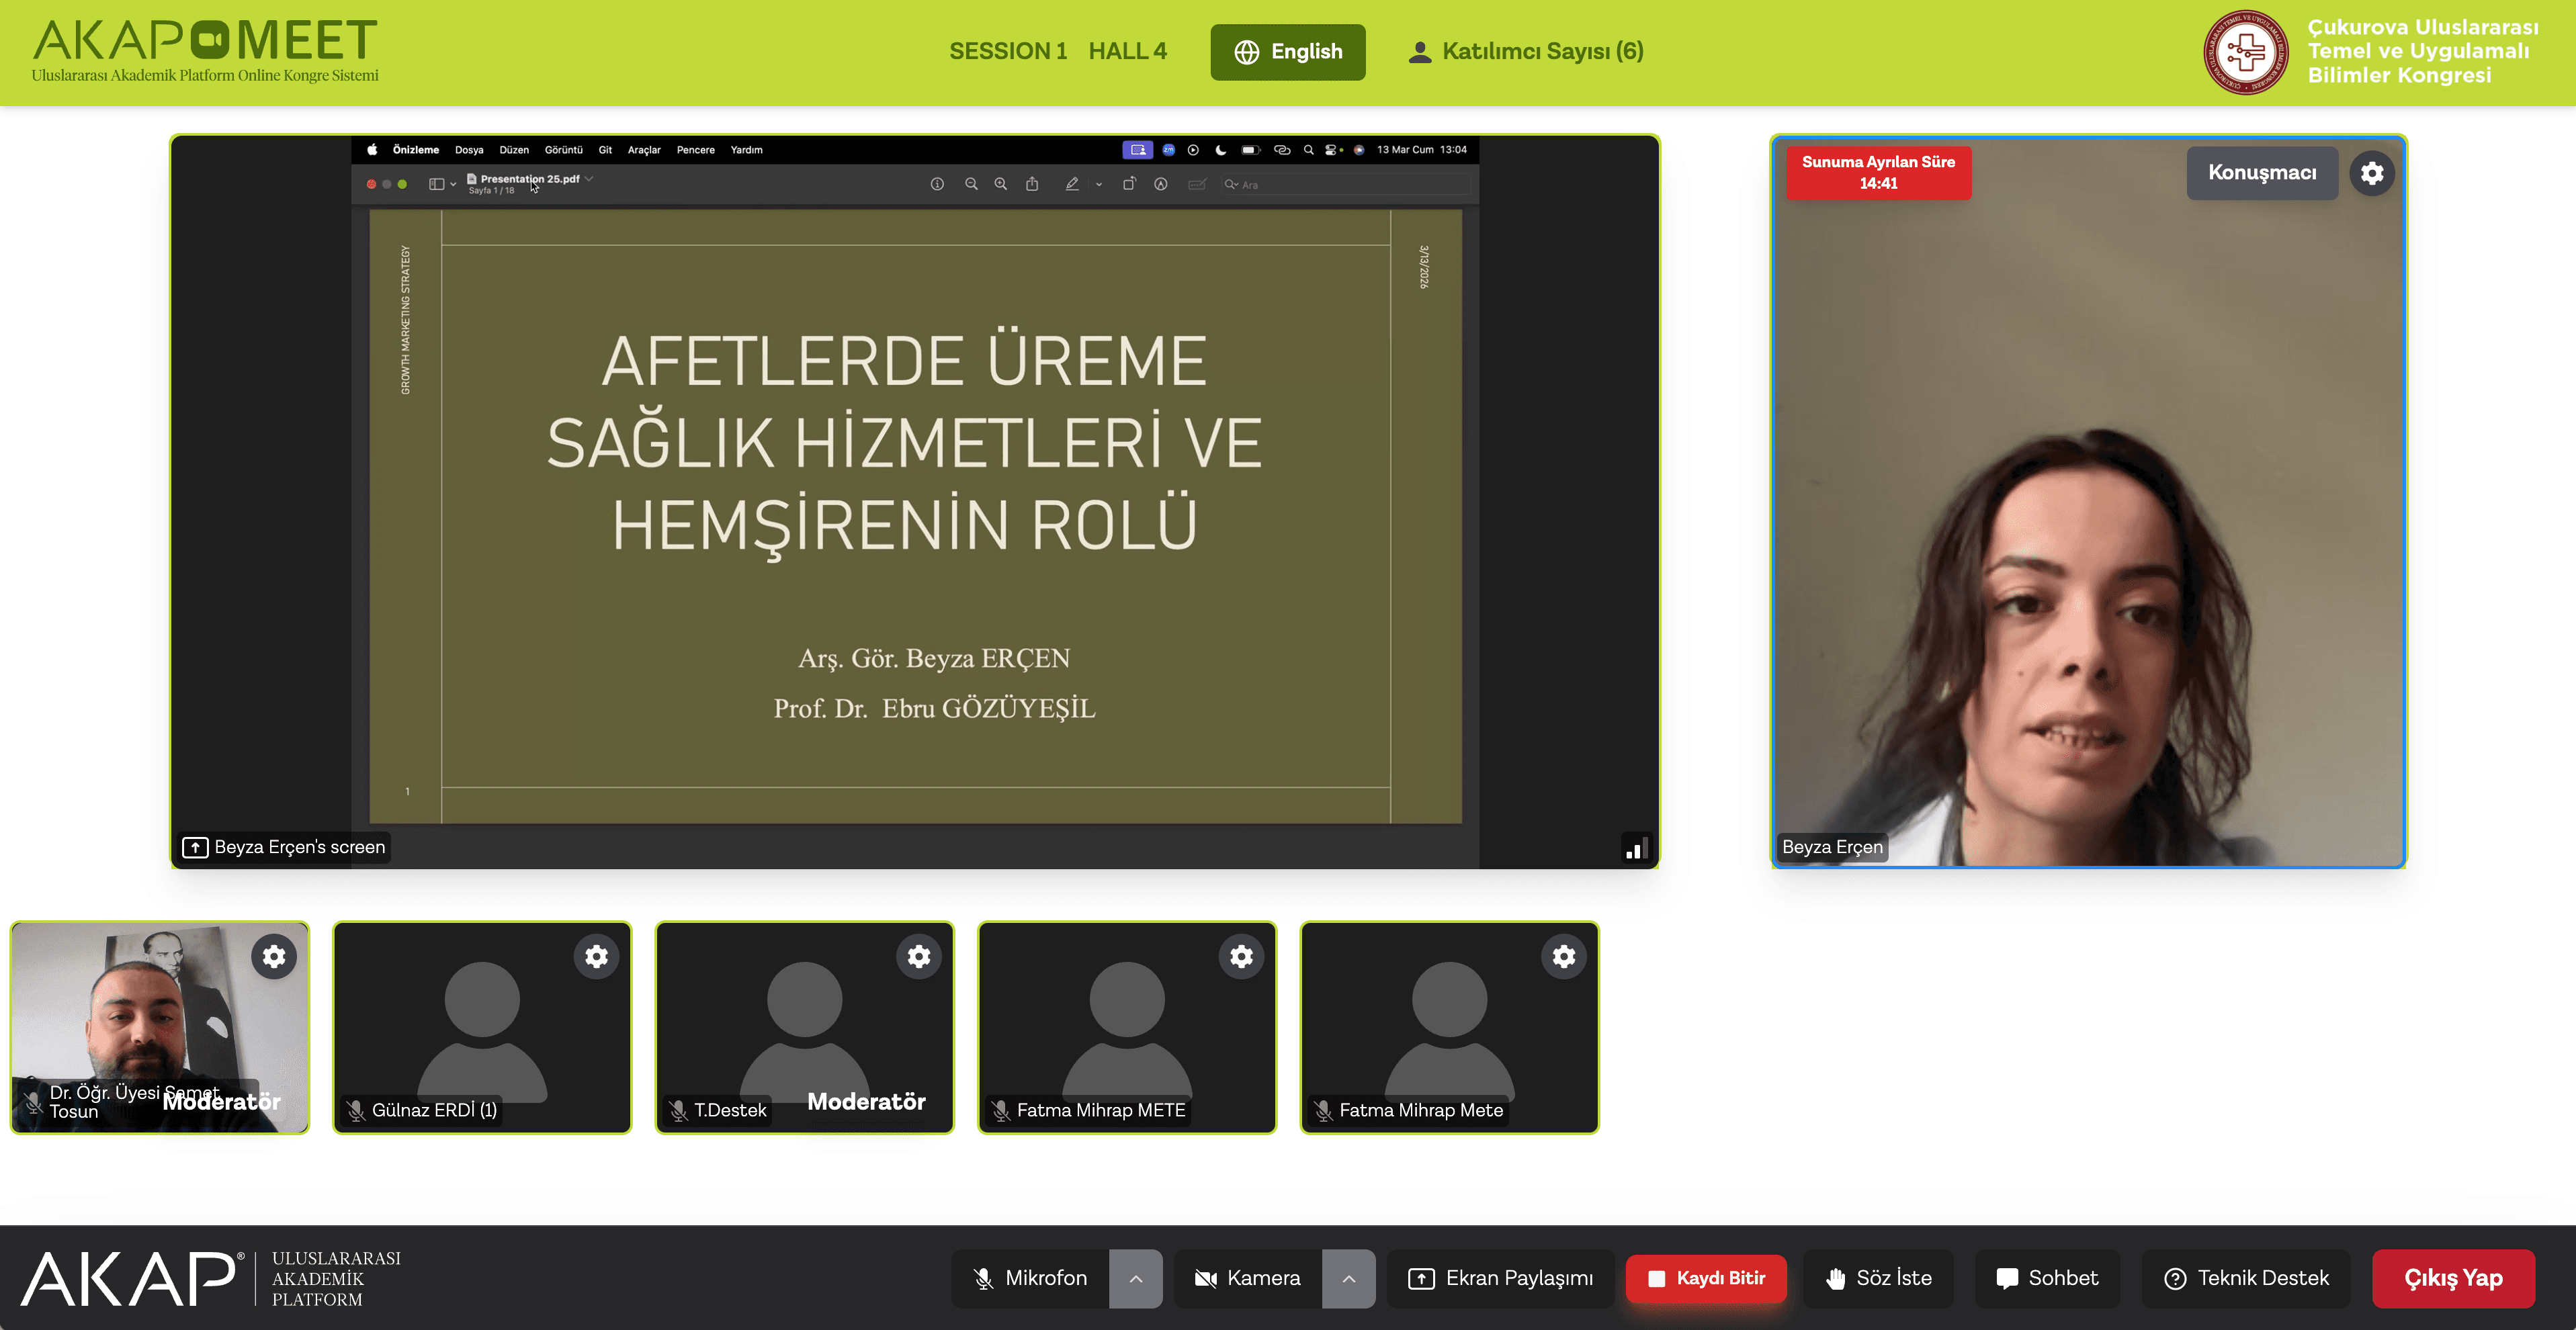This screenshot has height=1330, width=2576.
Task: Click muted mic icon on Fatma Mihrap METE tile
Action: pyautogui.click(x=1001, y=1110)
